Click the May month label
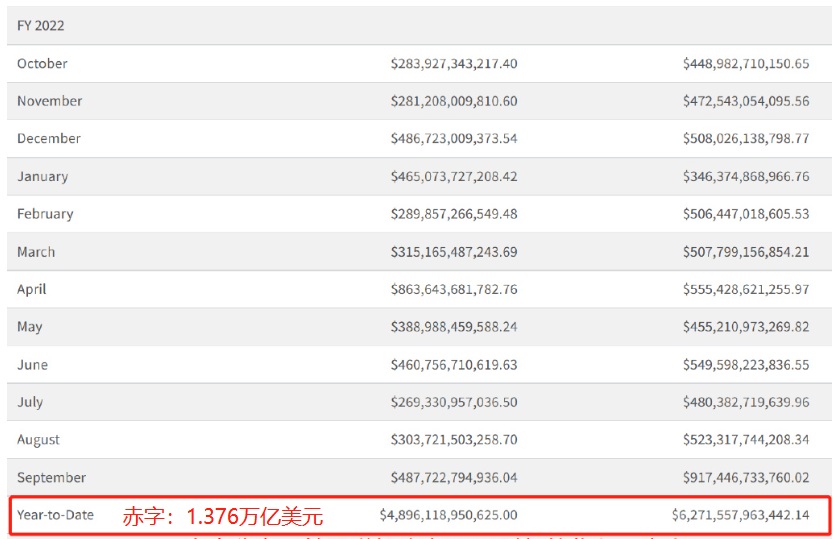This screenshot has height=539, width=840. (30, 327)
